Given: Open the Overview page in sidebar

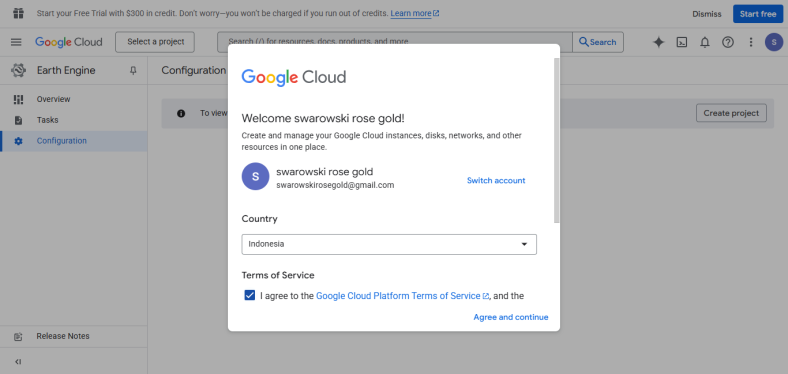Looking at the screenshot, I should click(73, 100).
